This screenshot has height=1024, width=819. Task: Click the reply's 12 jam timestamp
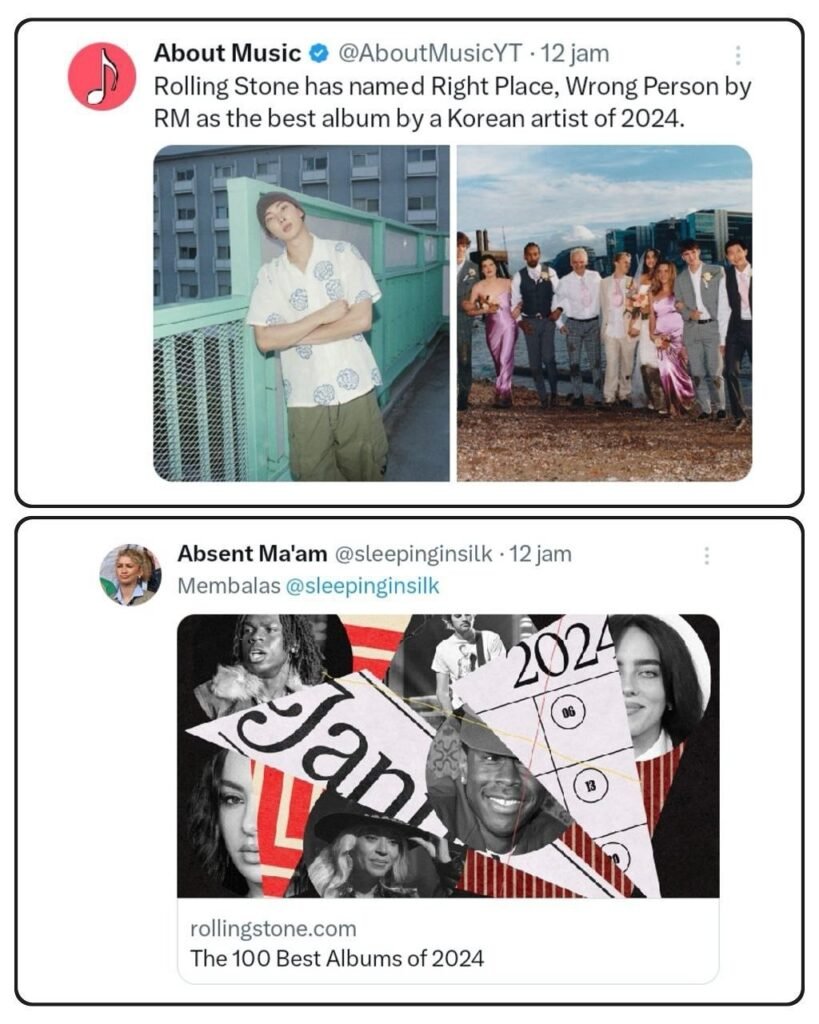540,554
